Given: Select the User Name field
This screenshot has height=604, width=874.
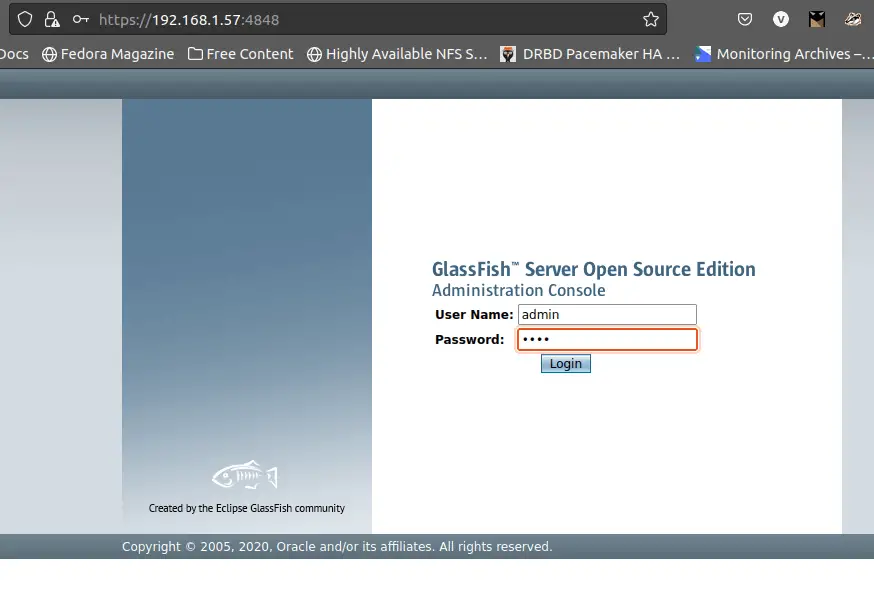Looking at the screenshot, I should pos(607,314).
